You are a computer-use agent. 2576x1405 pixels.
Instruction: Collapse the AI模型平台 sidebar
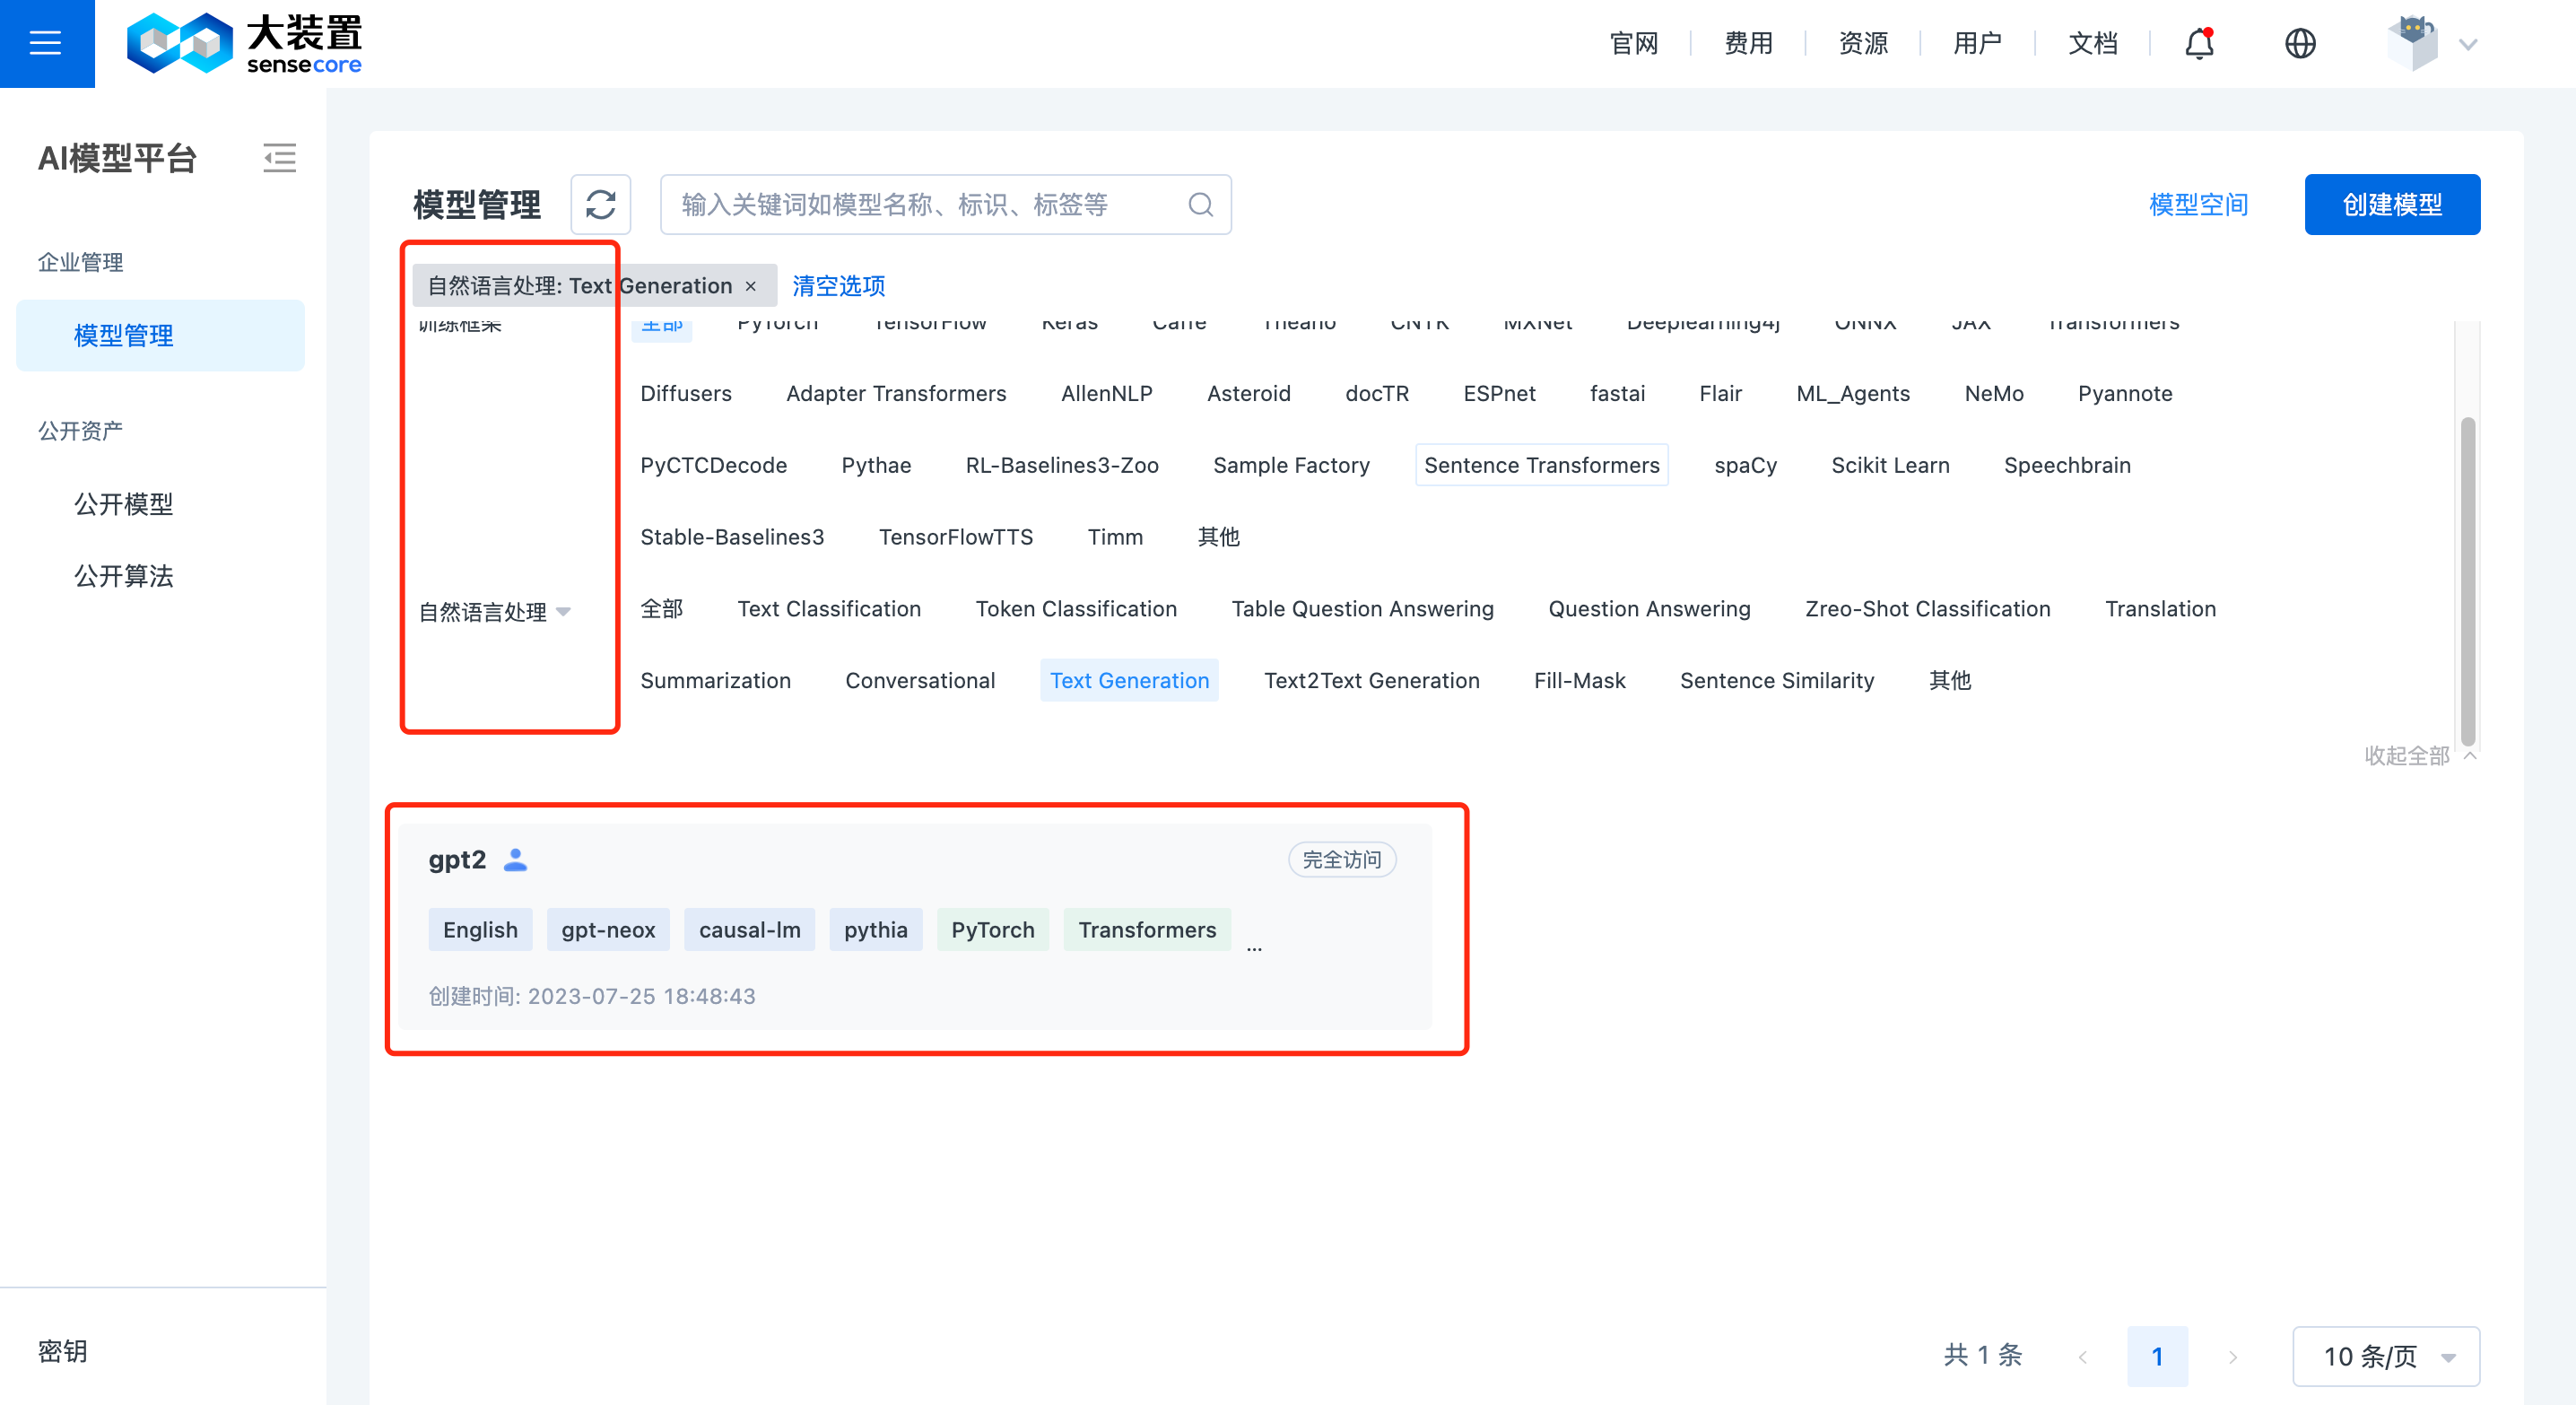(279, 158)
